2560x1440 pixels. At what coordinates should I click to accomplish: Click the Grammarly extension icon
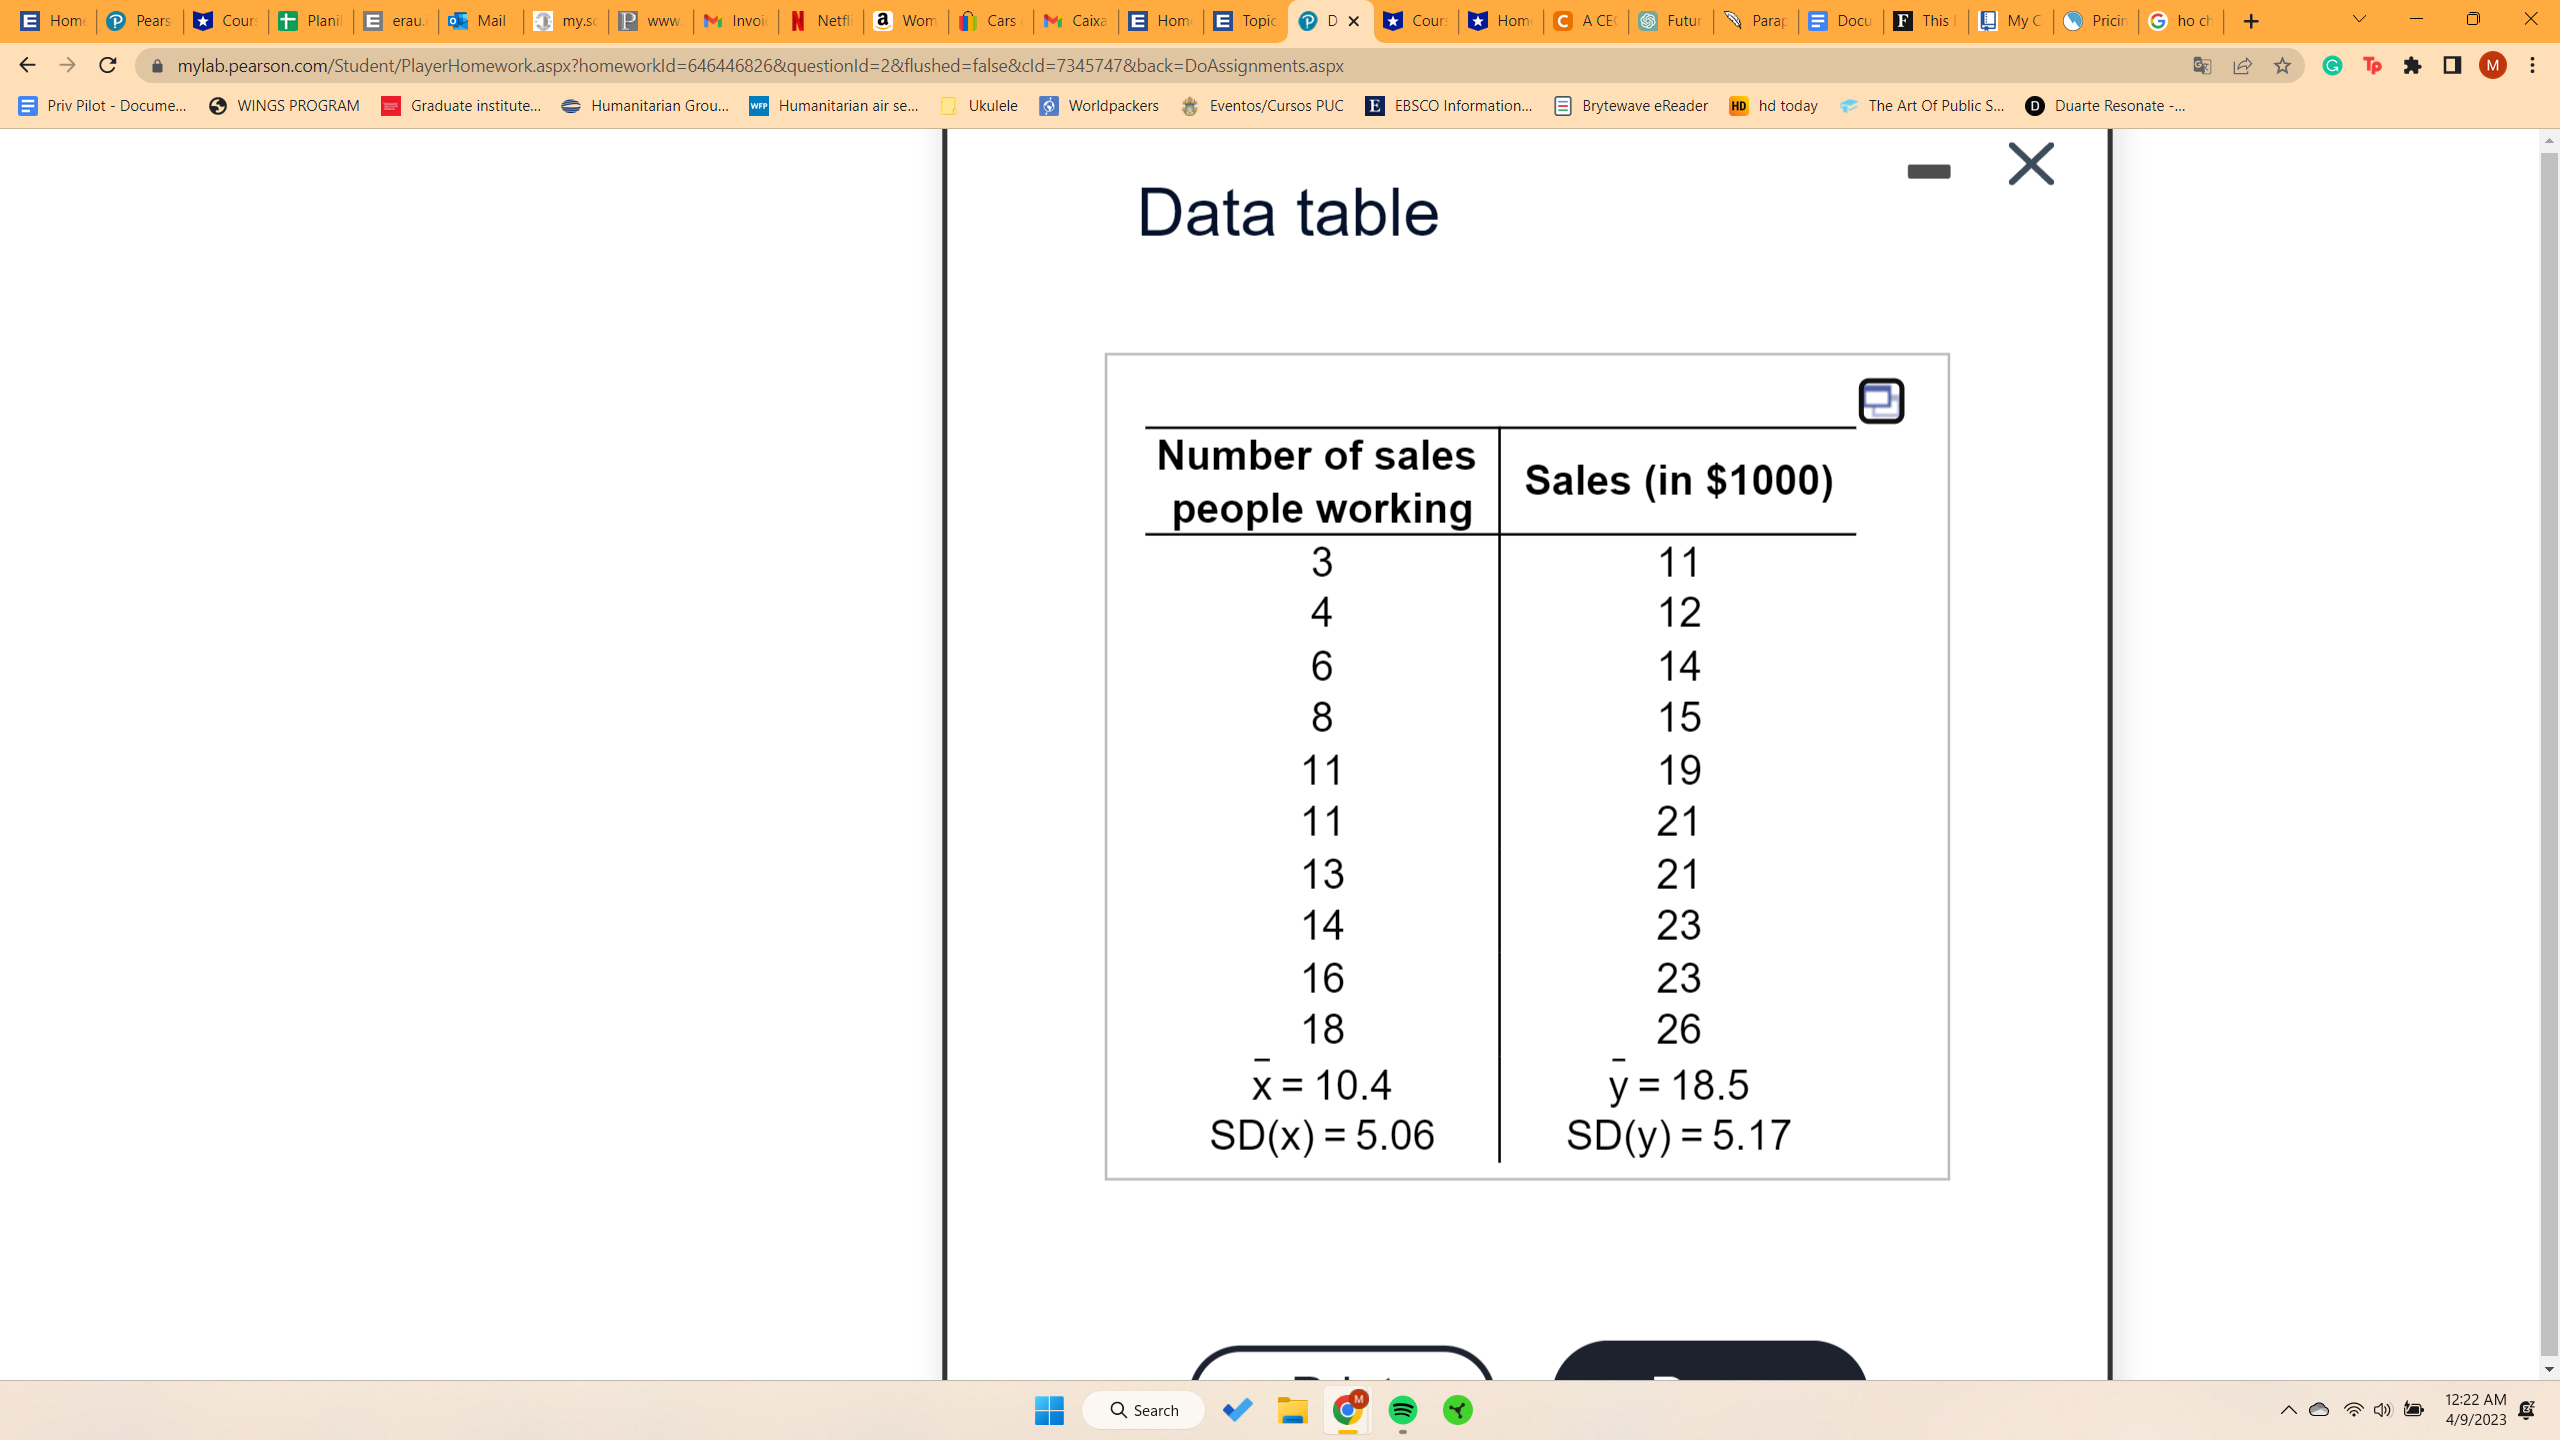point(2332,65)
